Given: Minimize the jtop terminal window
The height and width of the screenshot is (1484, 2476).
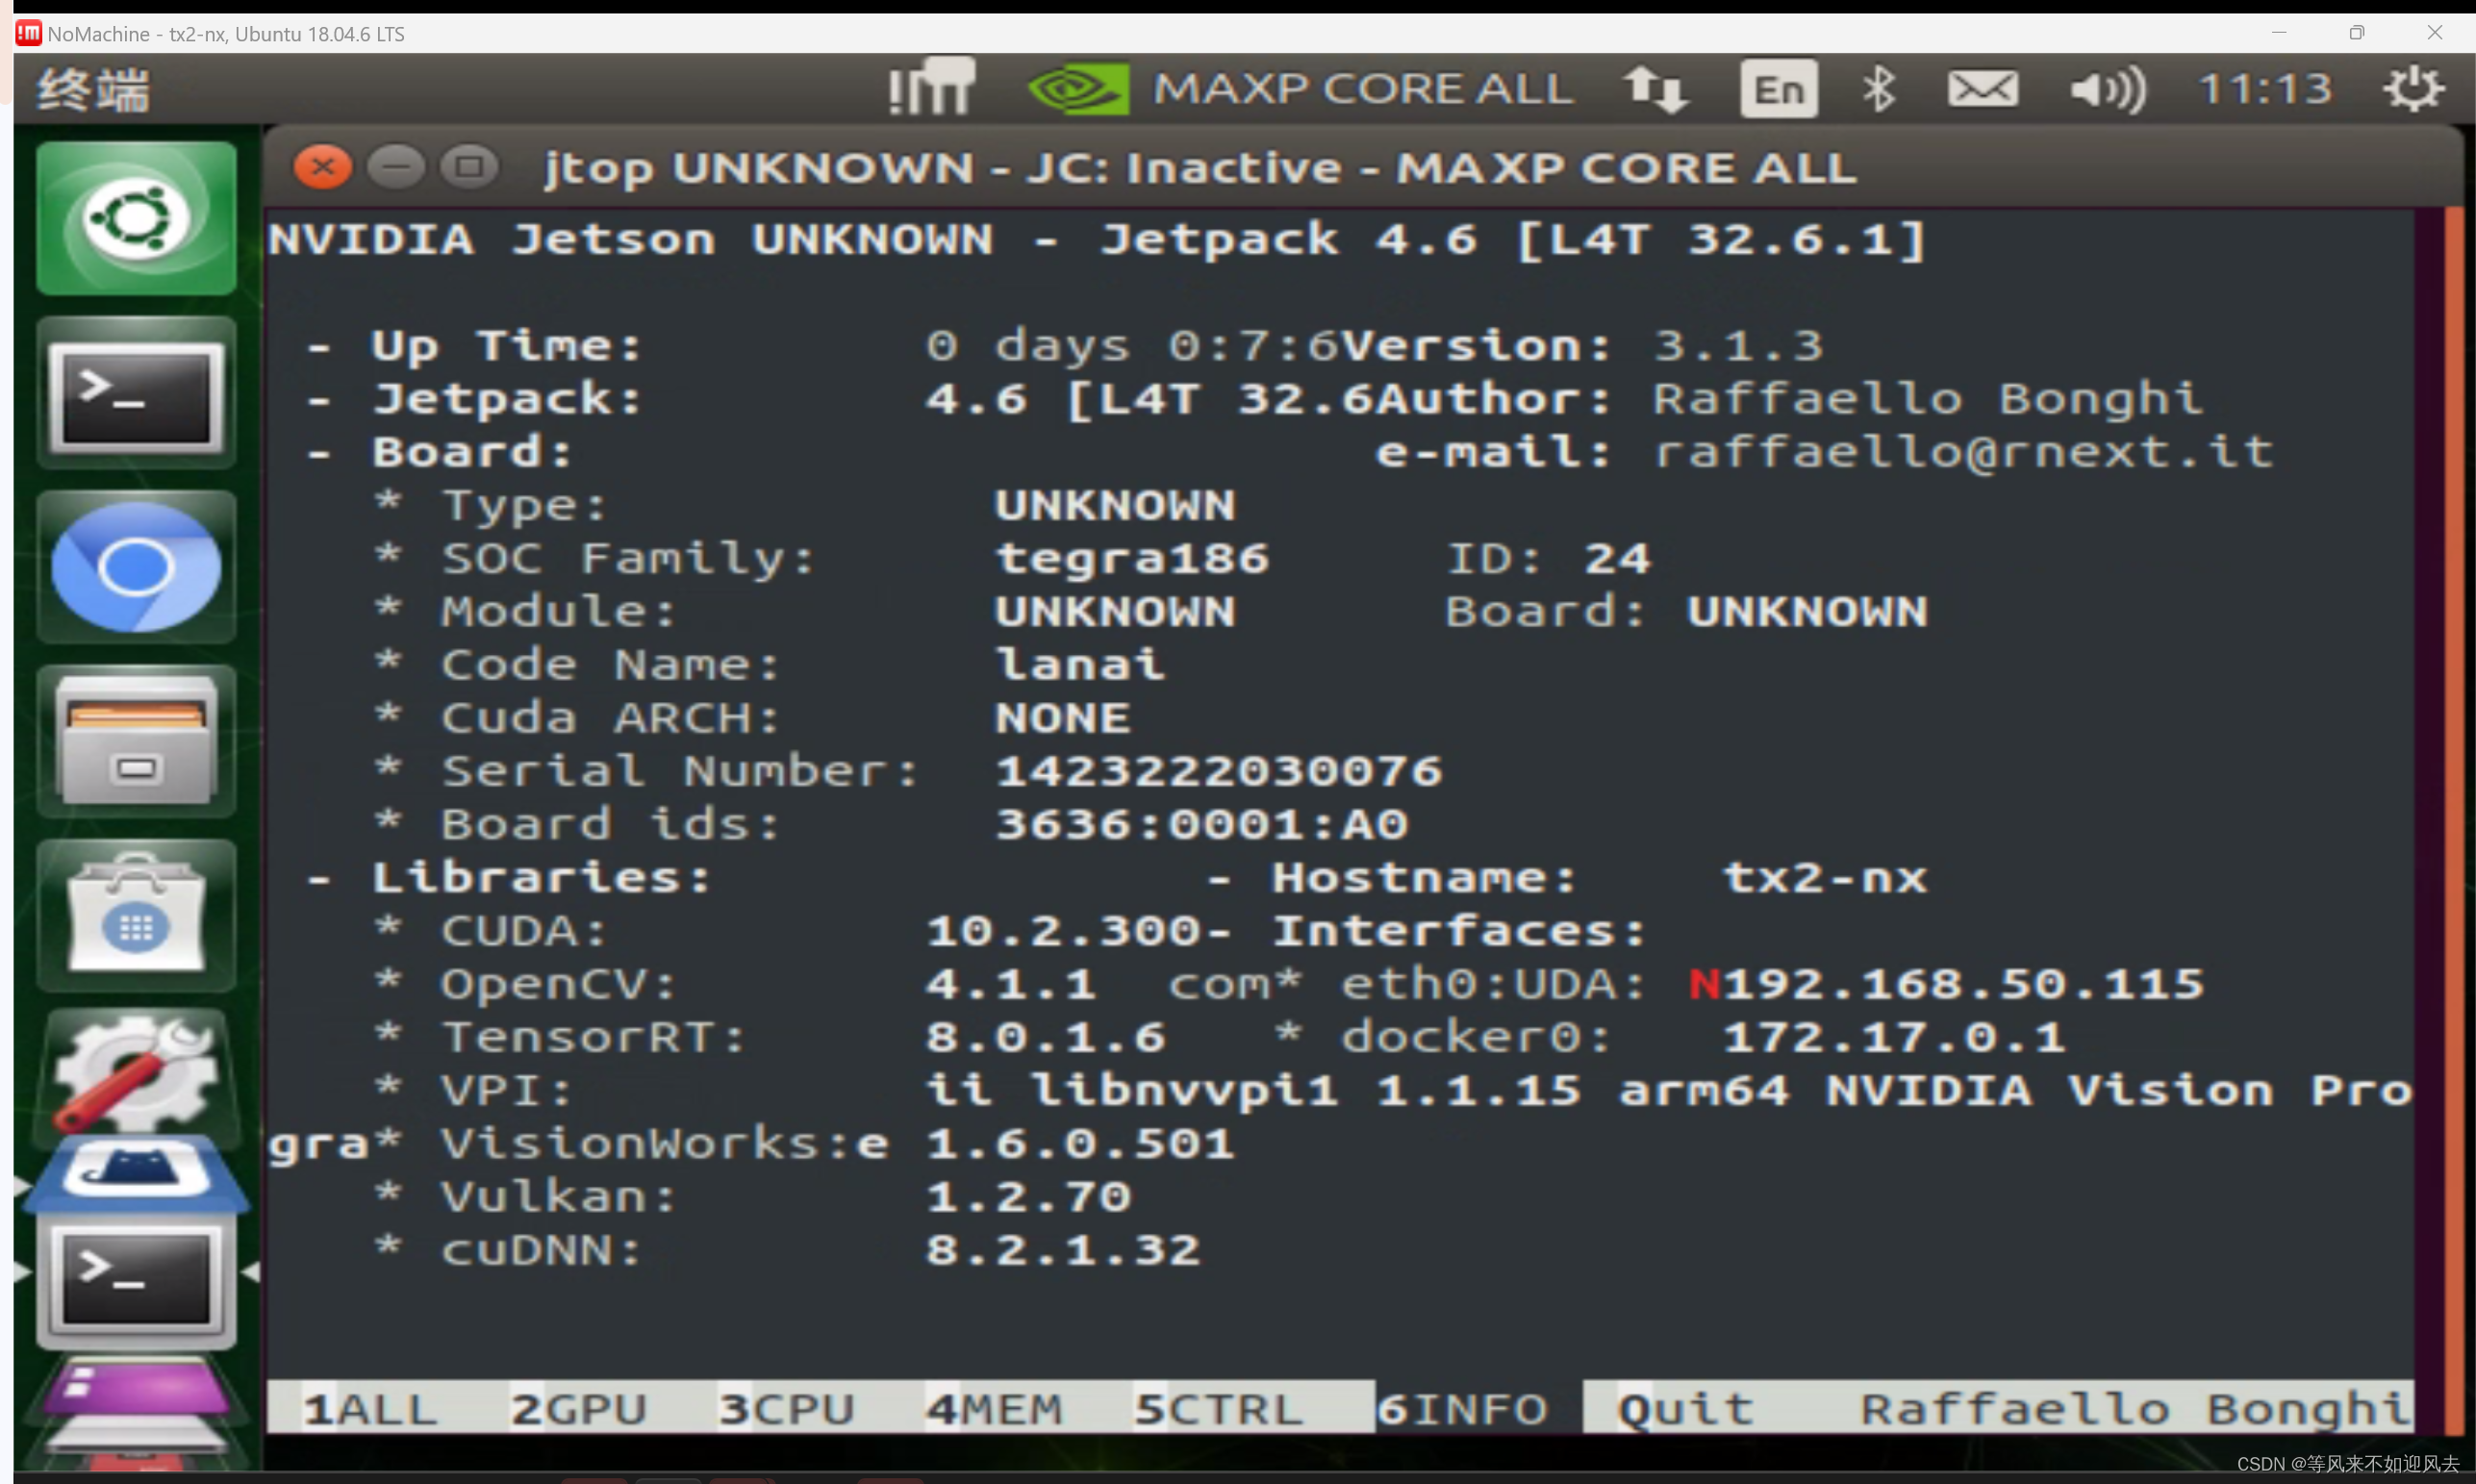Looking at the screenshot, I should [x=396, y=167].
